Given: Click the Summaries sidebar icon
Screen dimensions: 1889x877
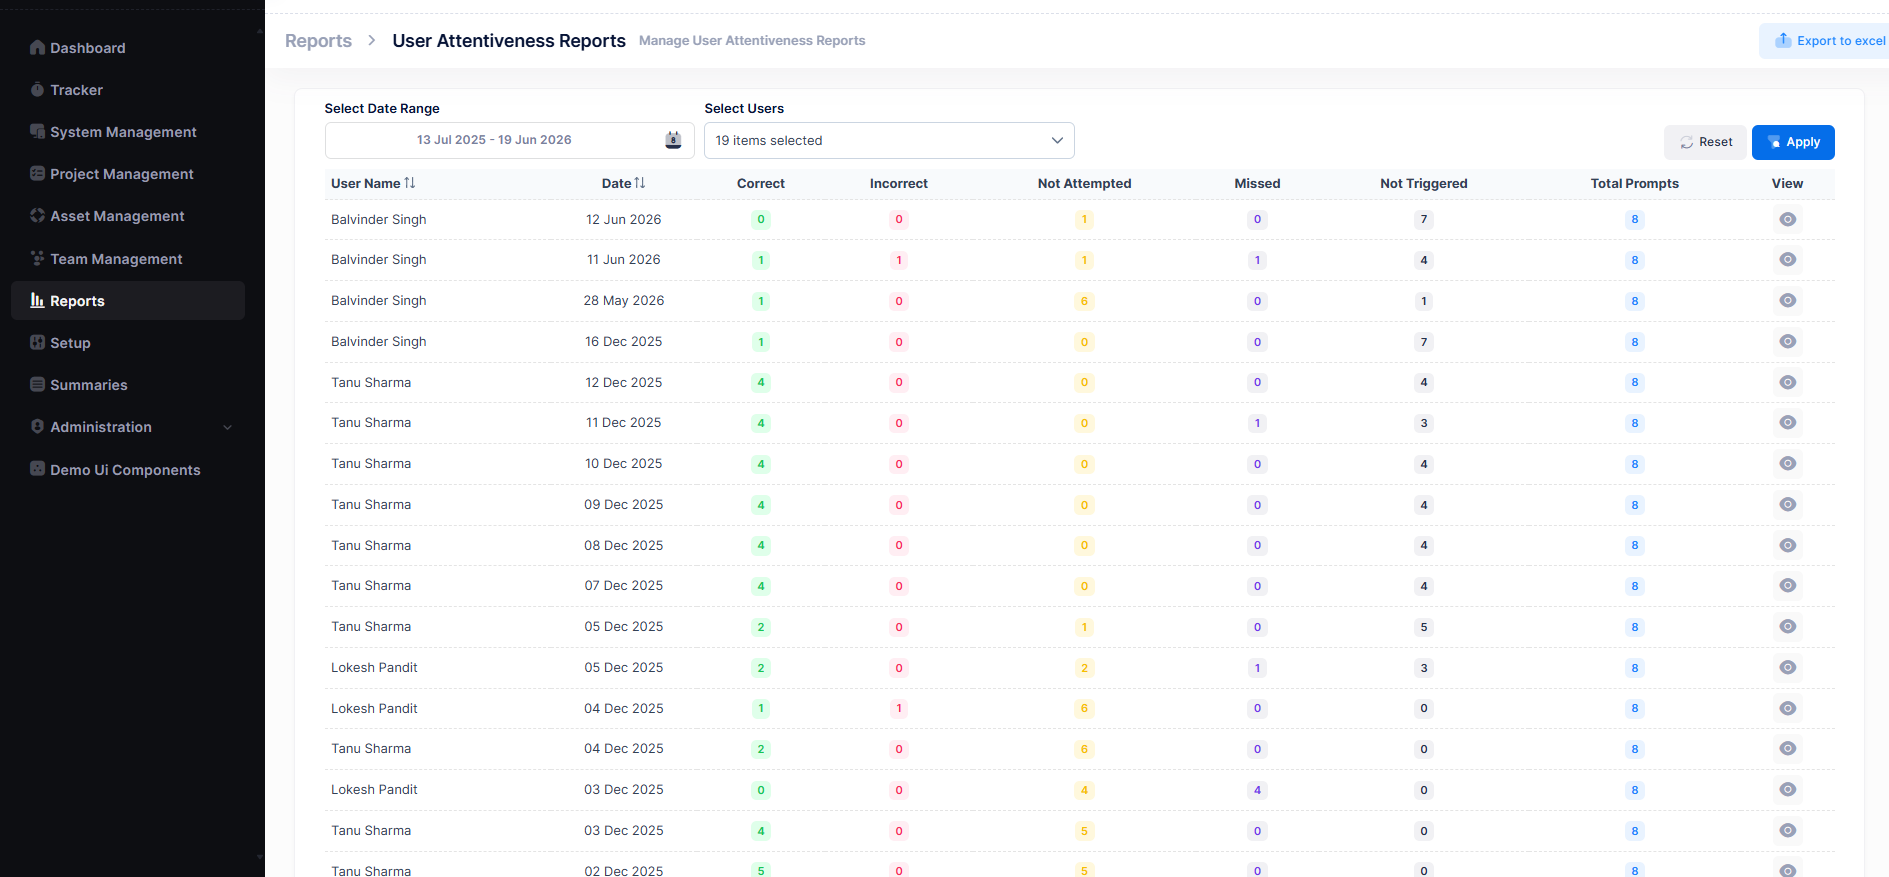Looking at the screenshot, I should [x=38, y=384].
